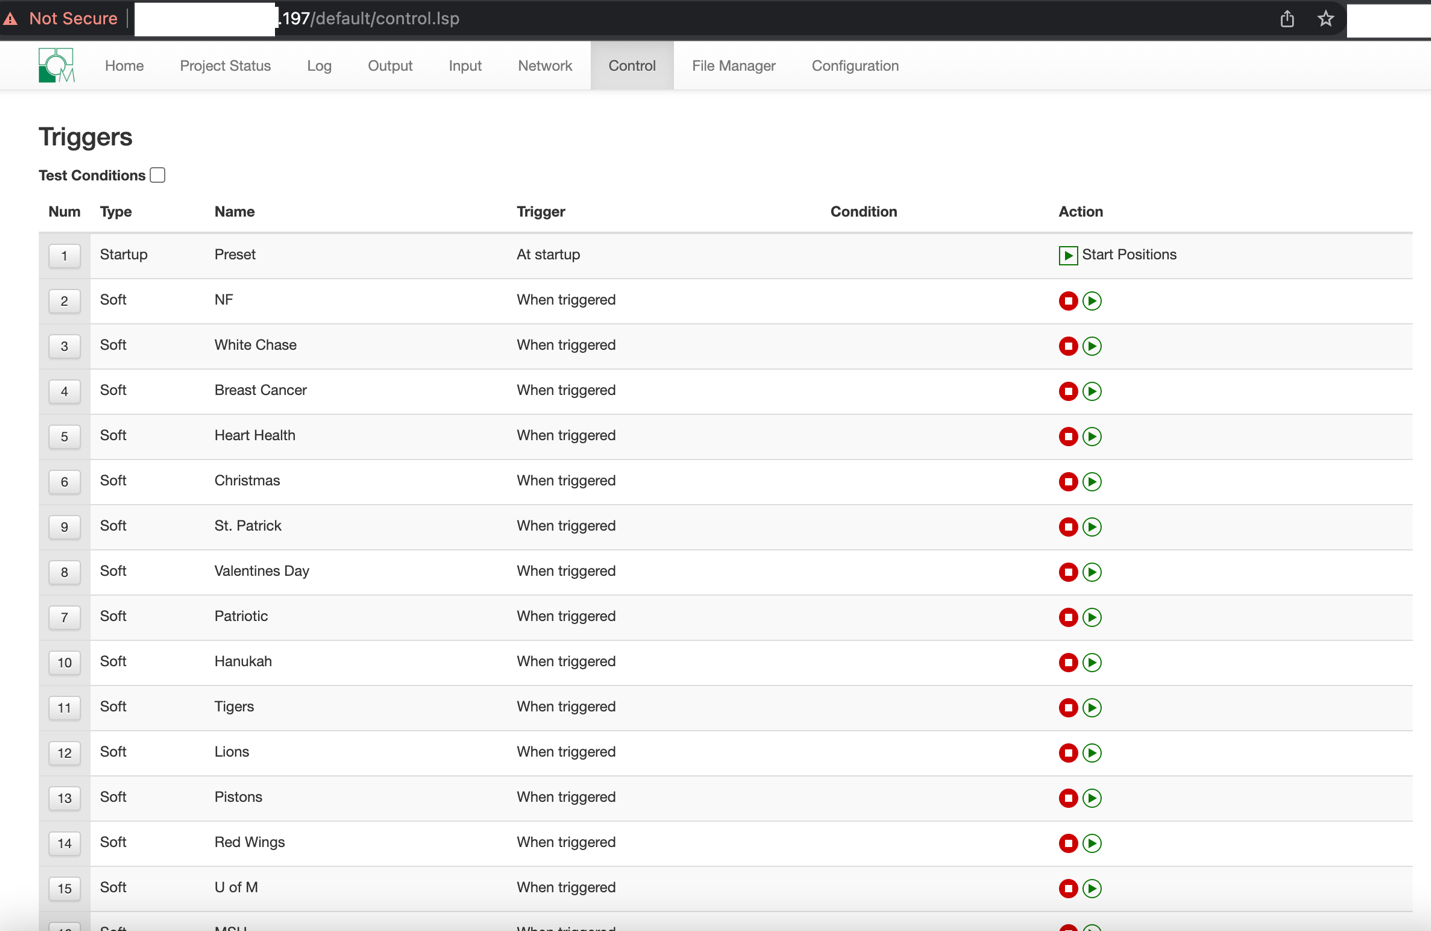Play the Heart Health trigger
This screenshot has height=931, width=1431.
pyautogui.click(x=1092, y=436)
